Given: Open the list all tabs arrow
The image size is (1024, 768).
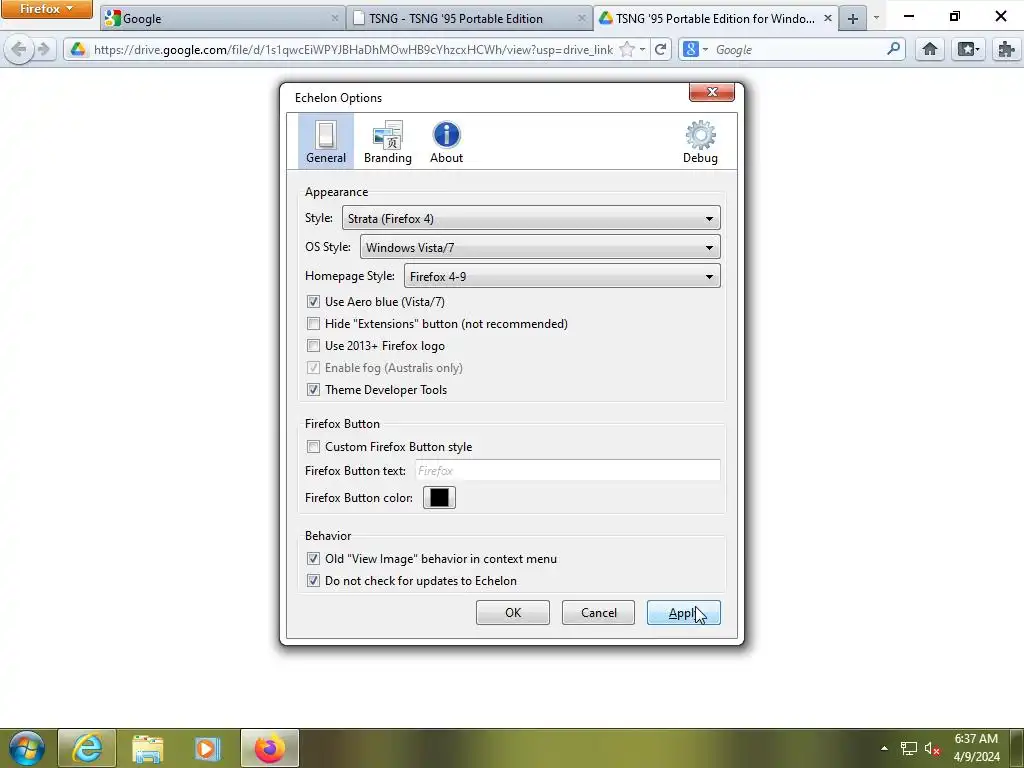Looking at the screenshot, I should point(876,18).
